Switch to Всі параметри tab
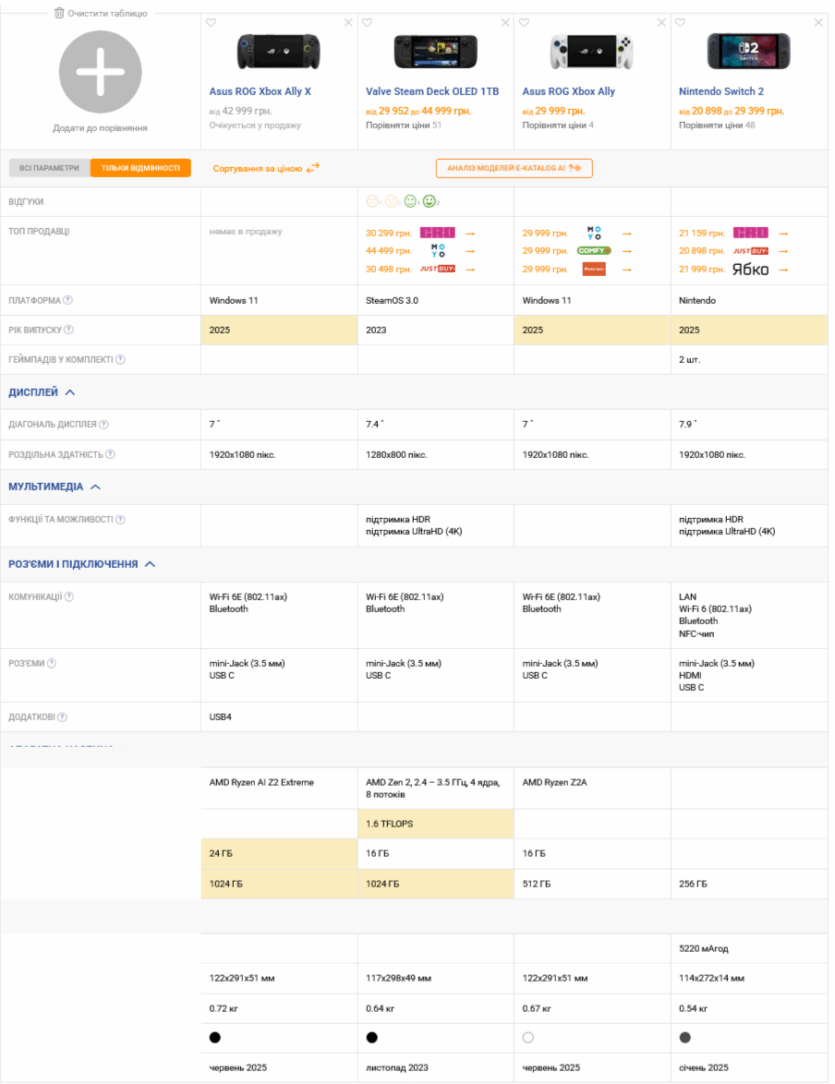The image size is (835, 1084). [x=50, y=168]
